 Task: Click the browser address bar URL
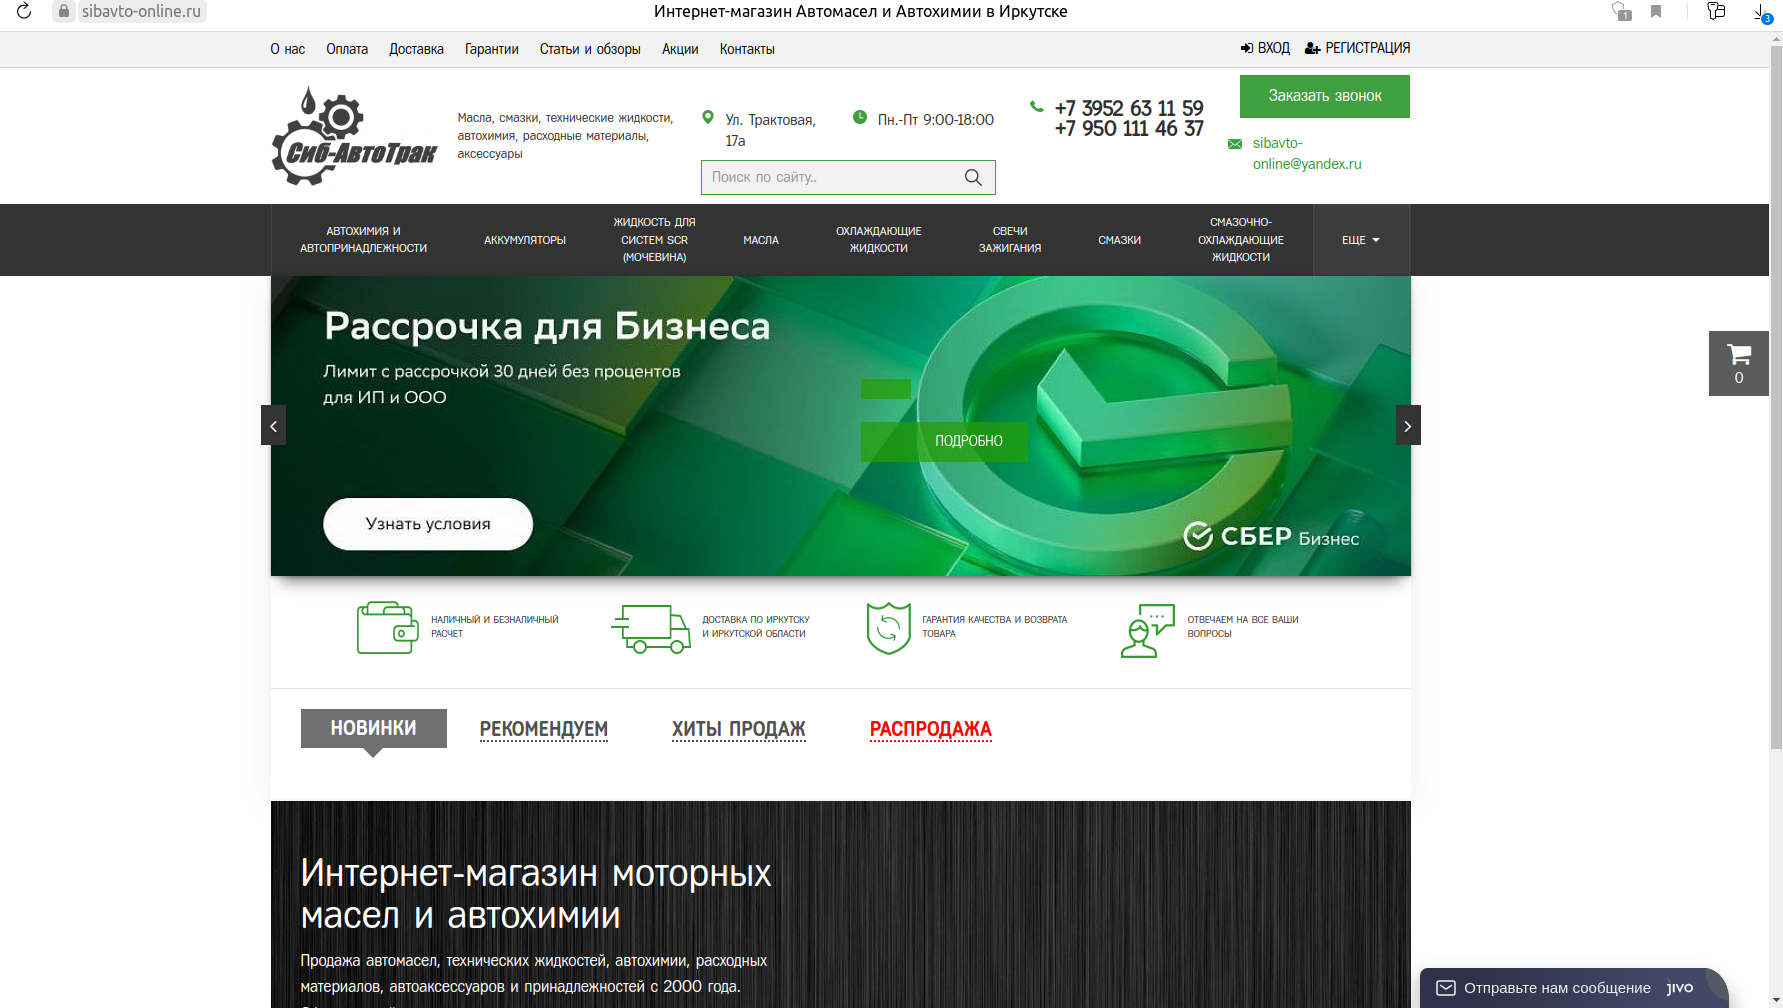tap(141, 11)
